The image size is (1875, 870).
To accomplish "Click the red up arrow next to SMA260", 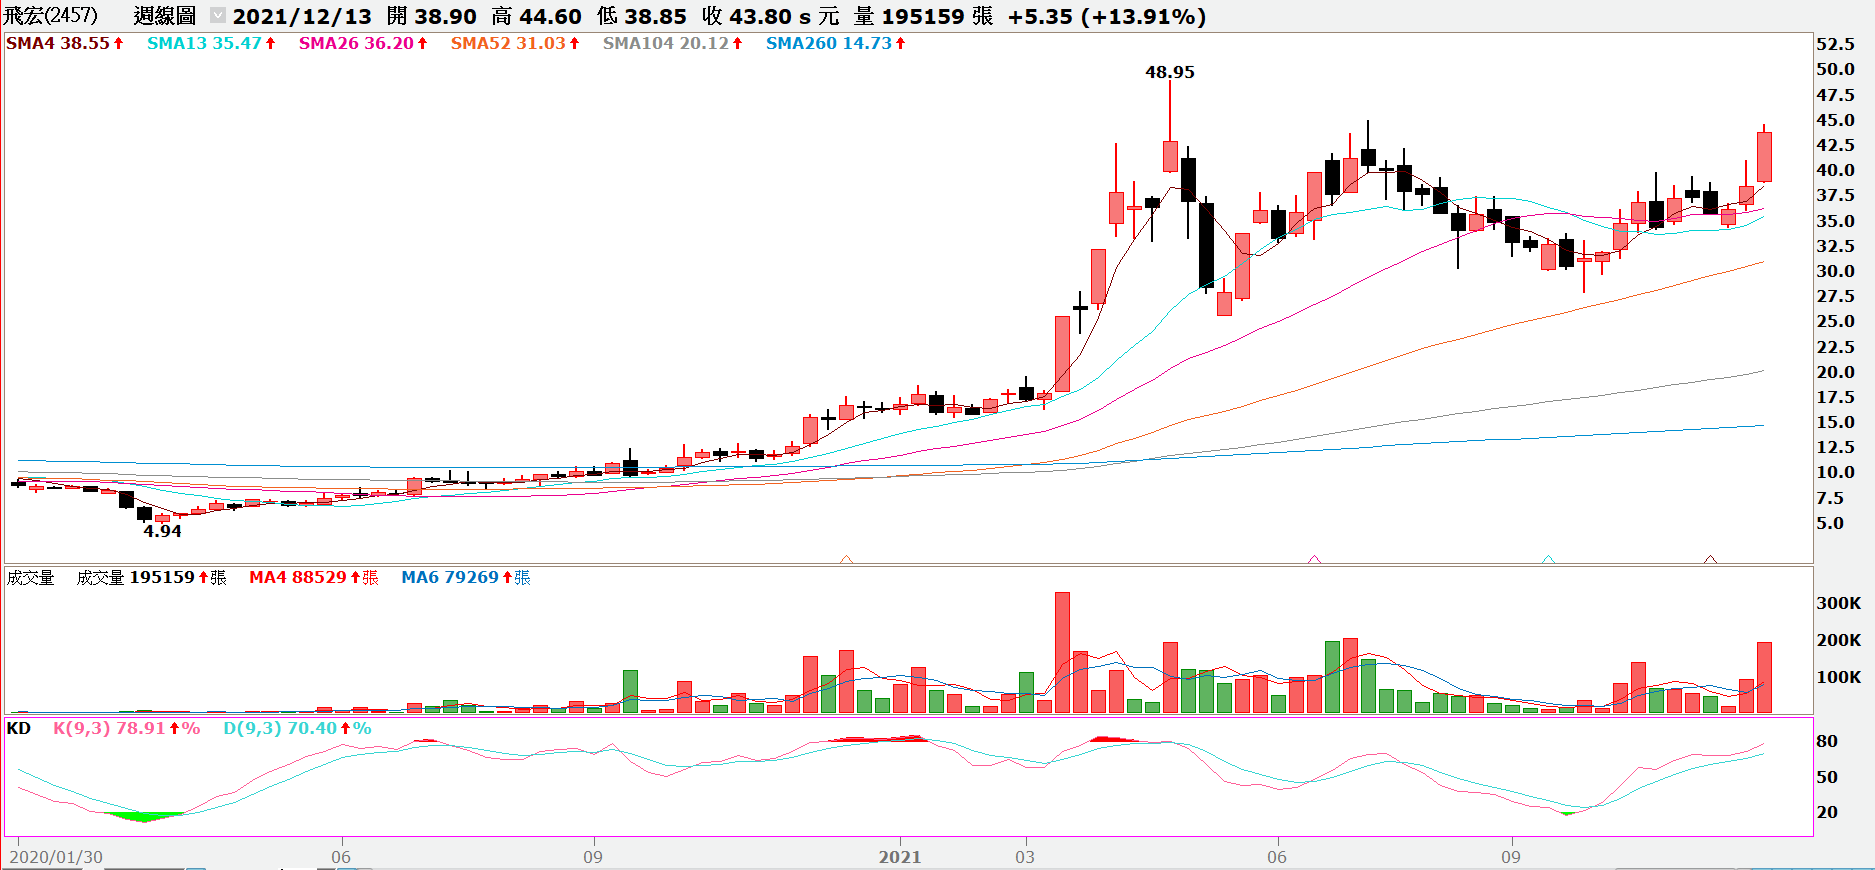I will coord(900,43).
